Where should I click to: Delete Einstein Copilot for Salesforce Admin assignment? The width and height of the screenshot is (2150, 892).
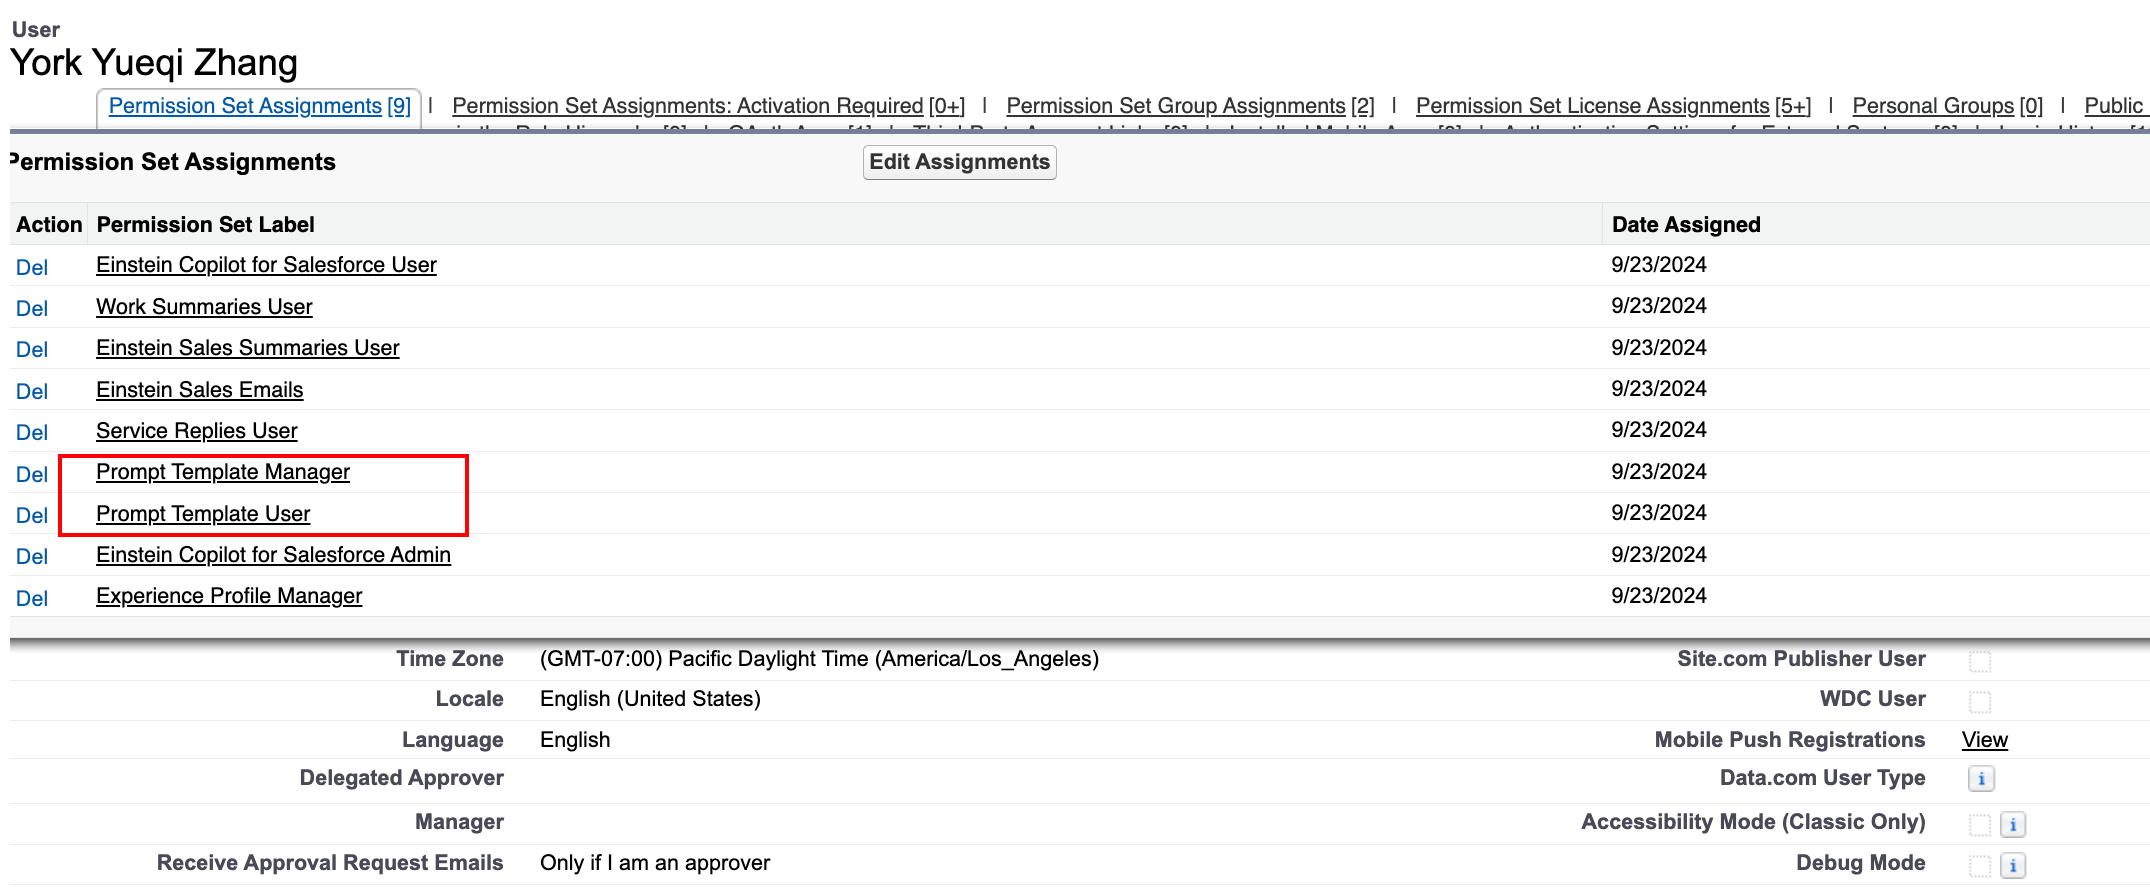(x=32, y=556)
